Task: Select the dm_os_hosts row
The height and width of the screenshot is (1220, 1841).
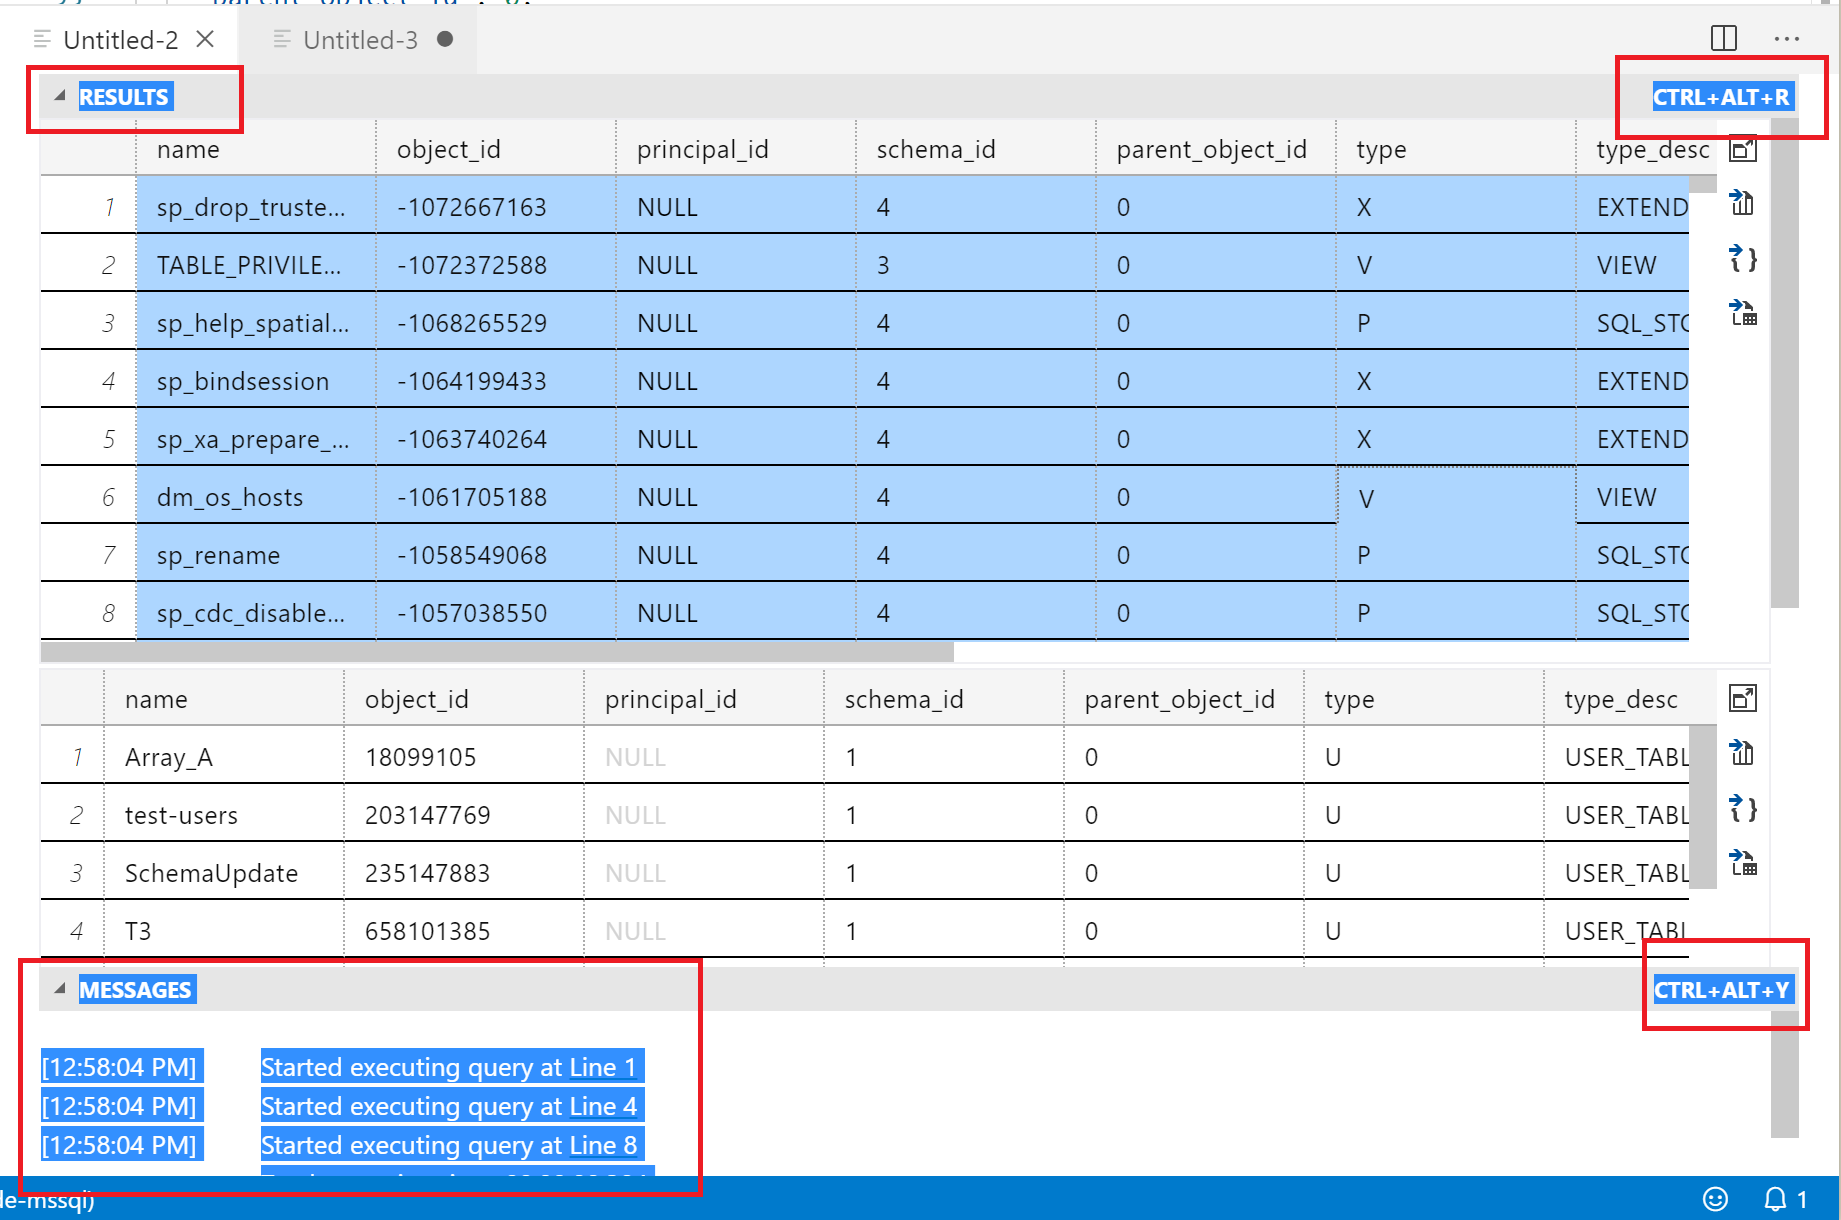Action: click(228, 496)
